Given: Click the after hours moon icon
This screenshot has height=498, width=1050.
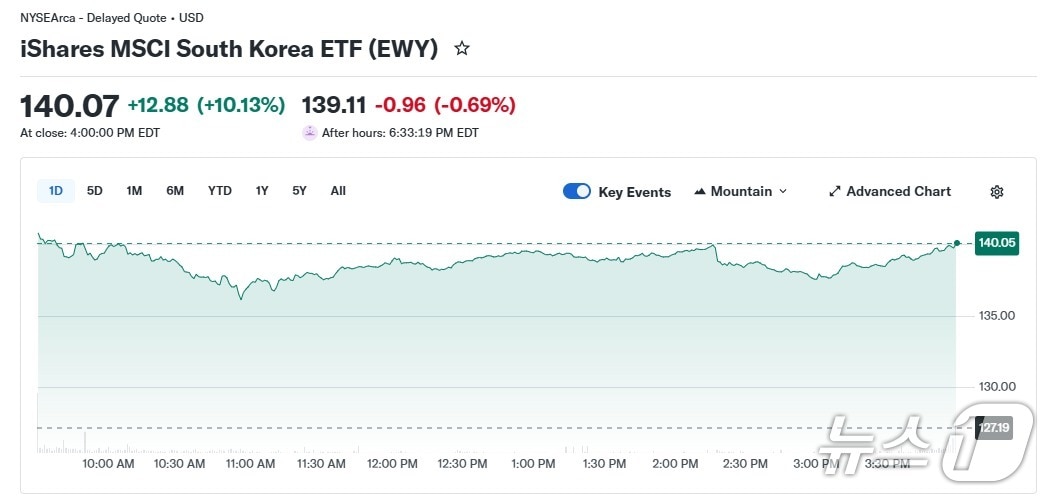Looking at the screenshot, I should pyautogui.click(x=310, y=132).
